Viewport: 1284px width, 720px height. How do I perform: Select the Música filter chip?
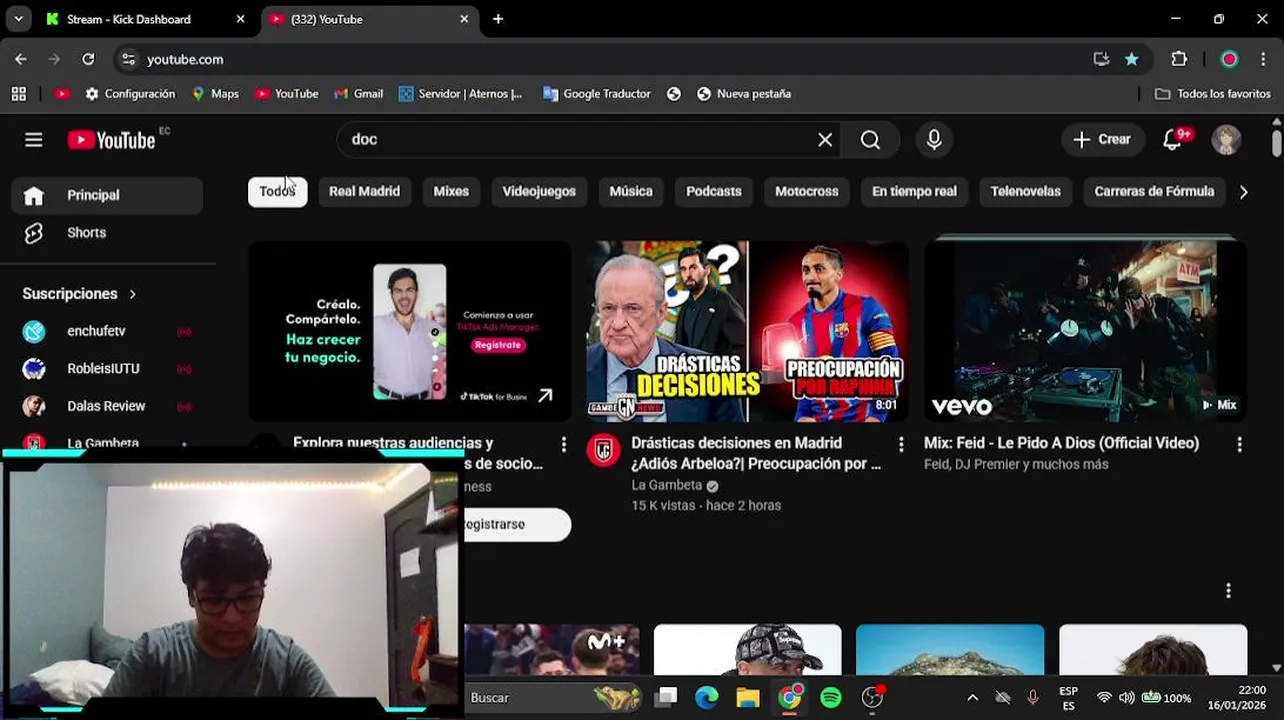[631, 192]
